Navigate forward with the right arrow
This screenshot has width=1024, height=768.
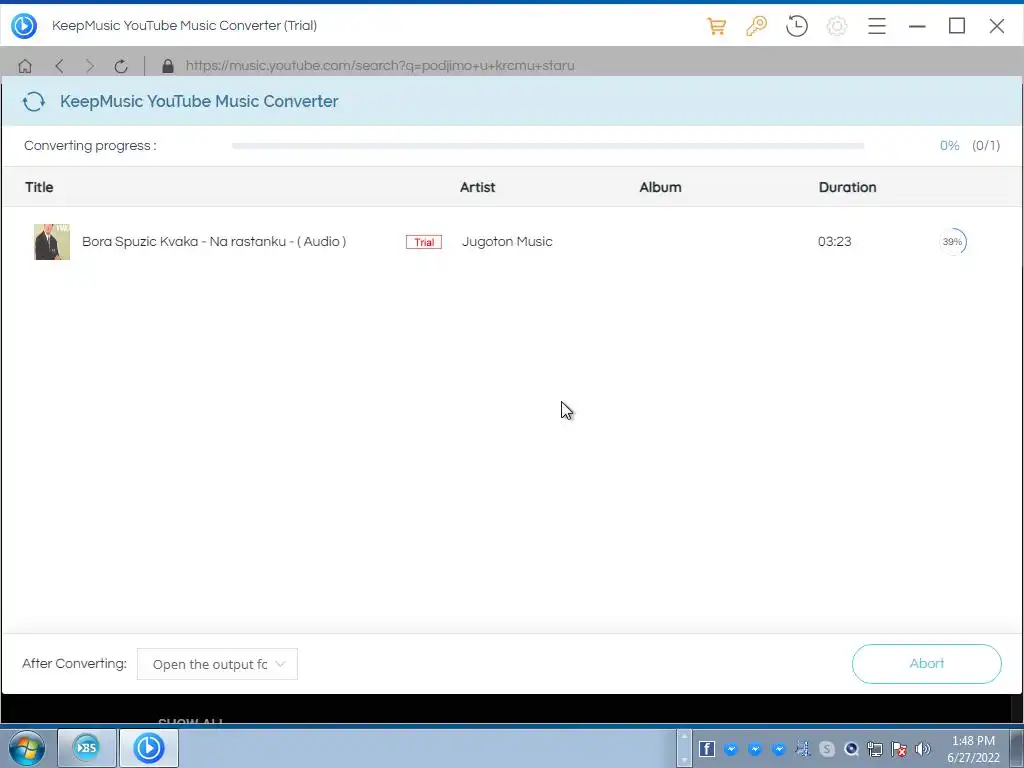89,66
